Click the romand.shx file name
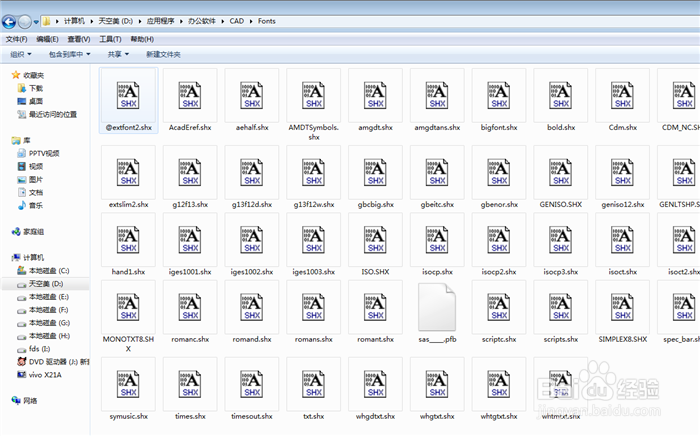Viewport: 700px width, 436px height. 252,340
